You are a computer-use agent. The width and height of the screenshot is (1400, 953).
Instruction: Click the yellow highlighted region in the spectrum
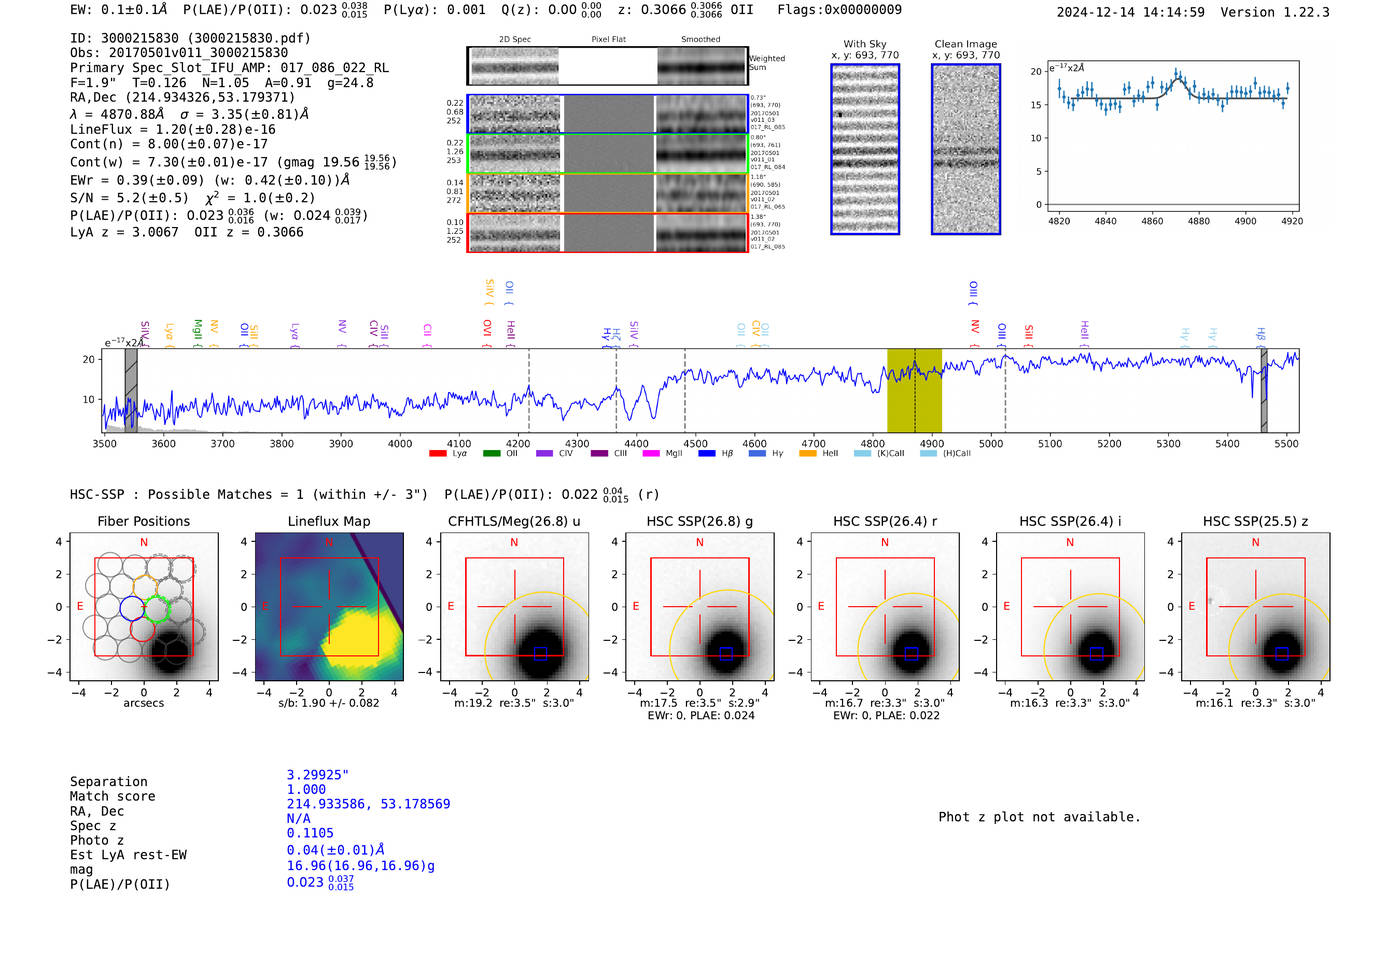(x=914, y=390)
